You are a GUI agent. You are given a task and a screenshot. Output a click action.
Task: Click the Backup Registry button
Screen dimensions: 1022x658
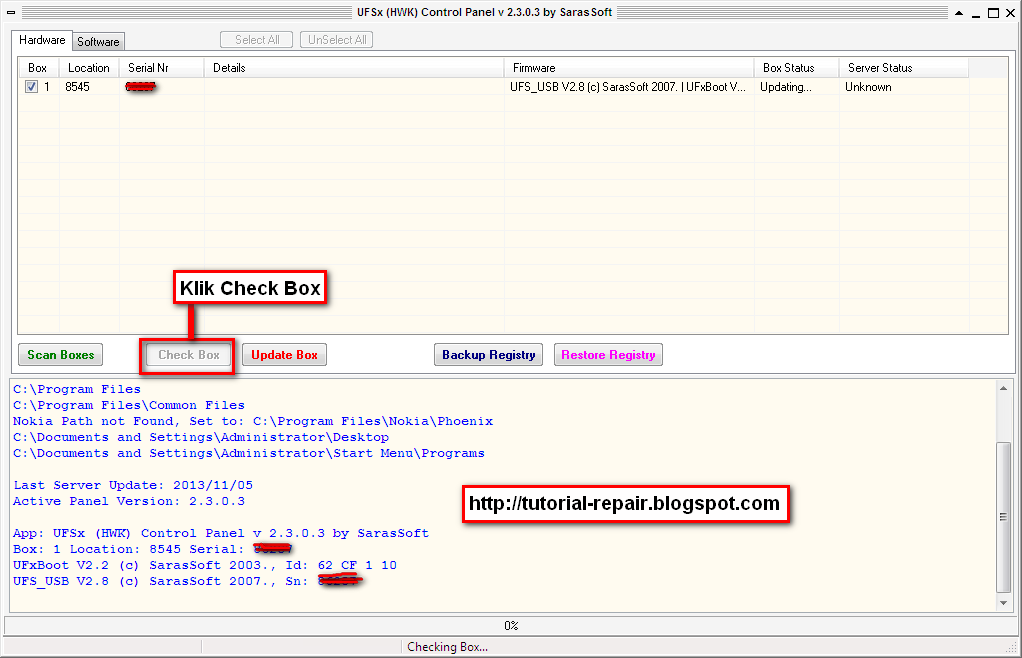489,355
